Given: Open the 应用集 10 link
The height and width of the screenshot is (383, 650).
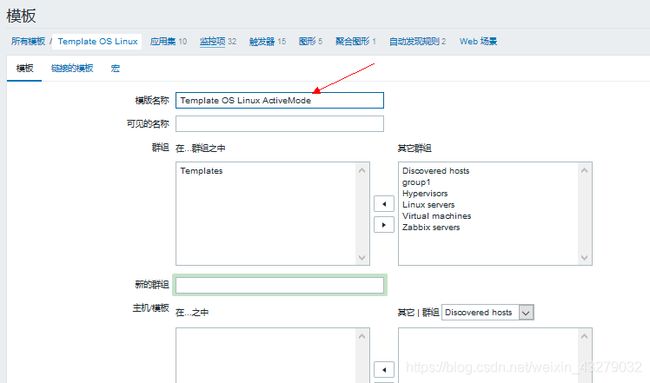Looking at the screenshot, I should tap(168, 41).
